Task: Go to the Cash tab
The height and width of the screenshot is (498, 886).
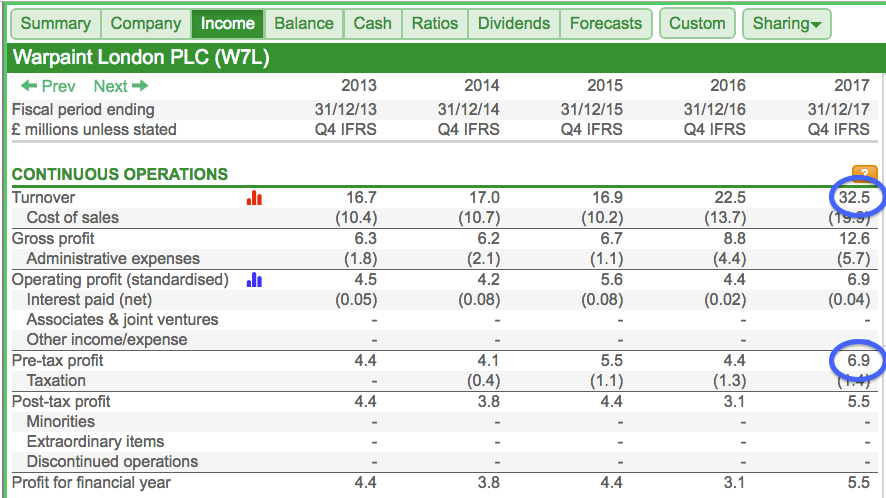Action: 372,23
